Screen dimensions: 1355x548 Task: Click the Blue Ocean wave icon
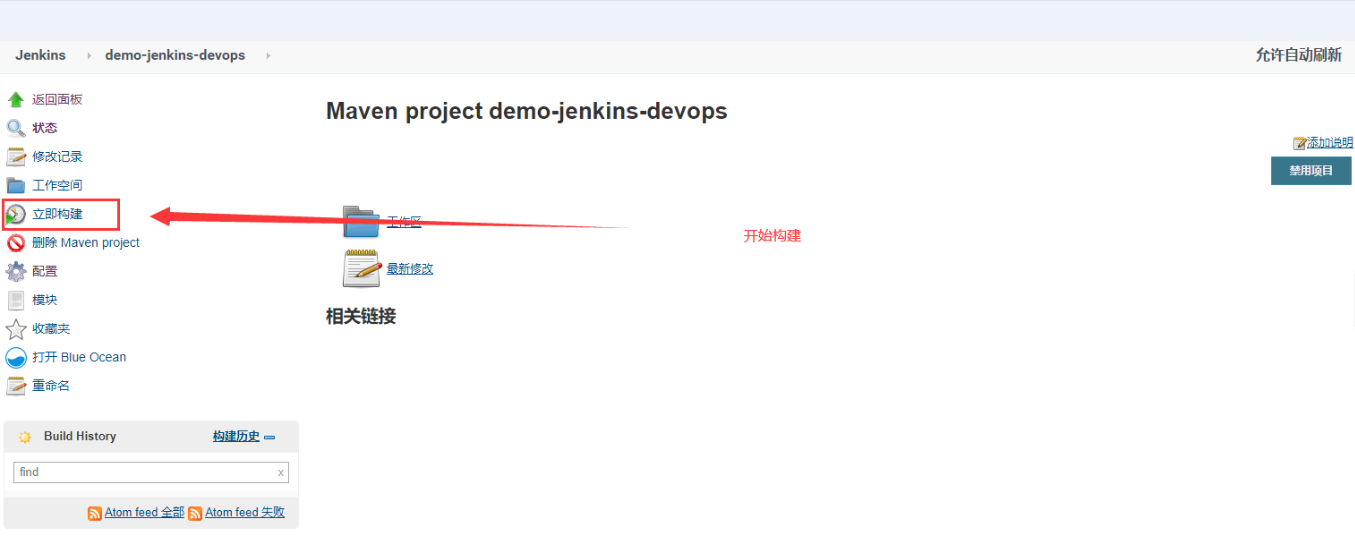click(x=16, y=357)
